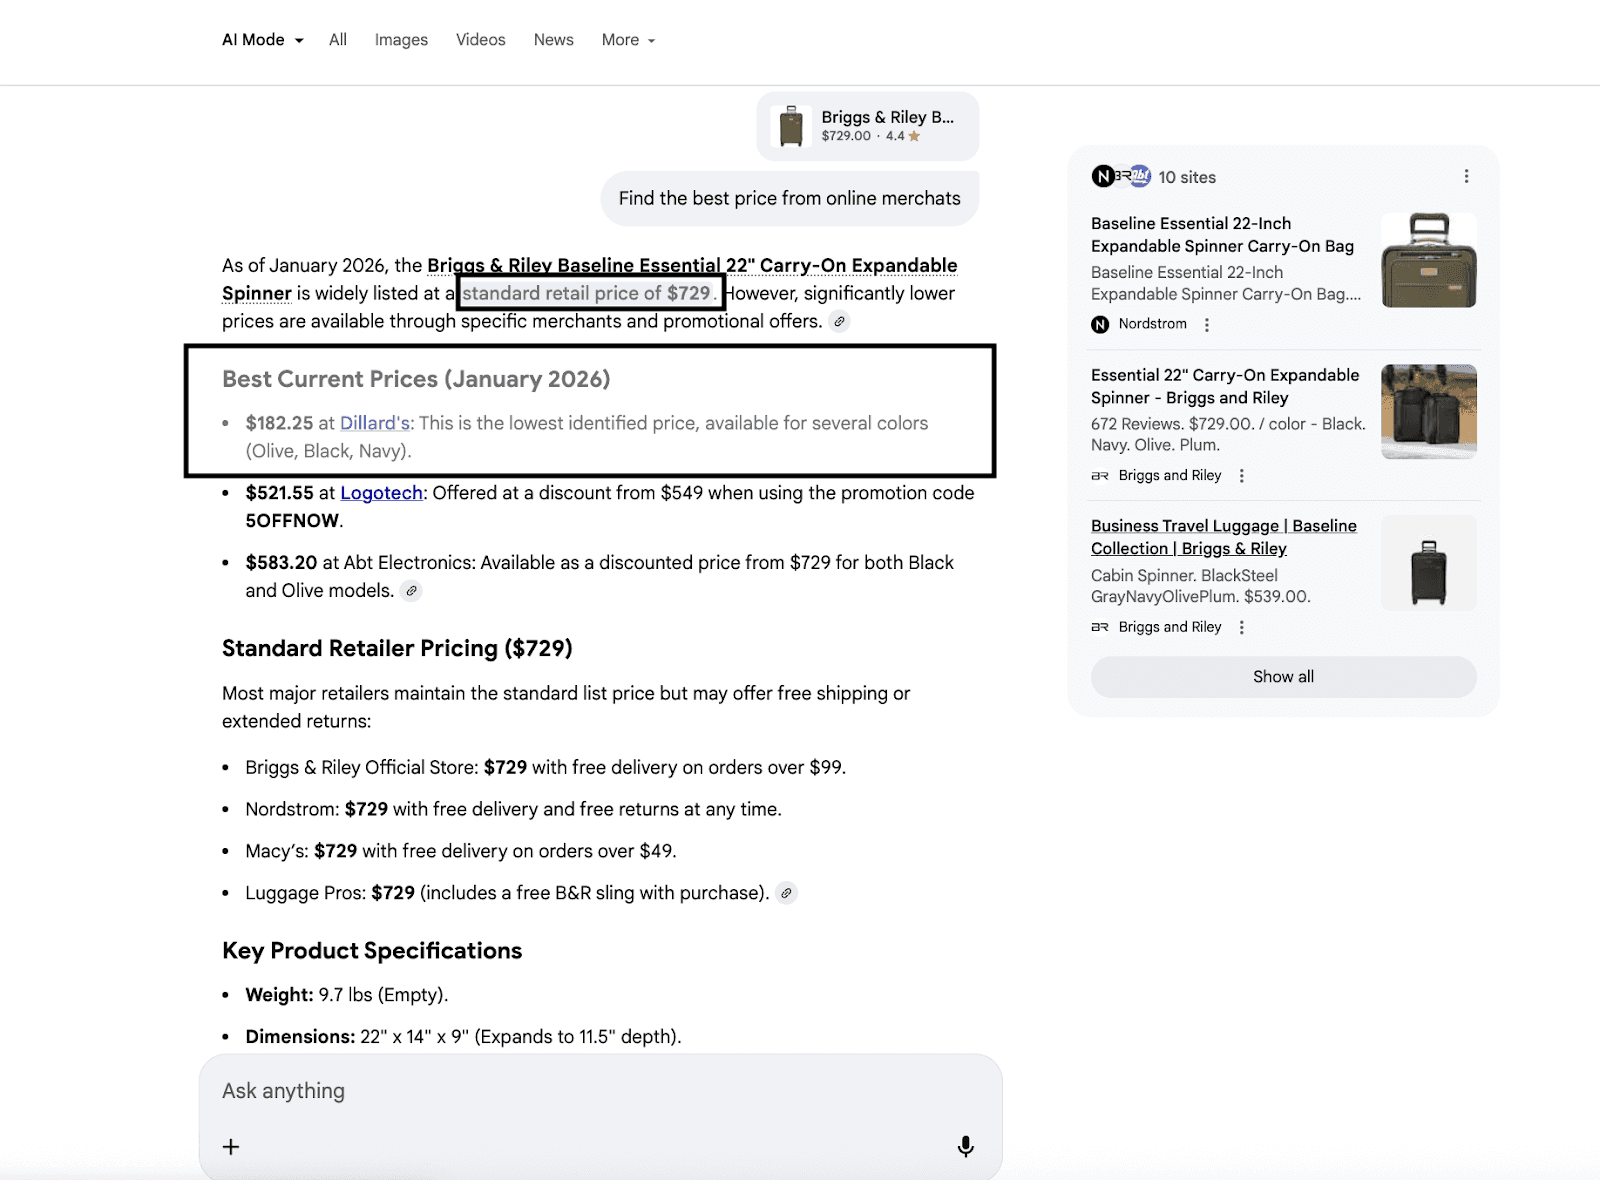Image resolution: width=1600 pixels, height=1180 pixels.
Task: Open Essential 22" Carry-On Expandable Spinner result
Action: click(x=1225, y=386)
